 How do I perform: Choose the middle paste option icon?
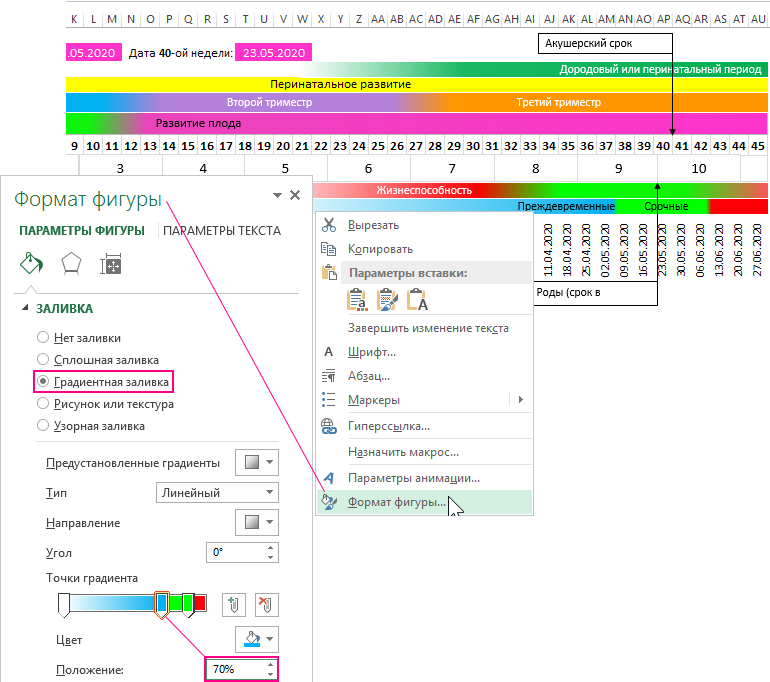(x=388, y=299)
